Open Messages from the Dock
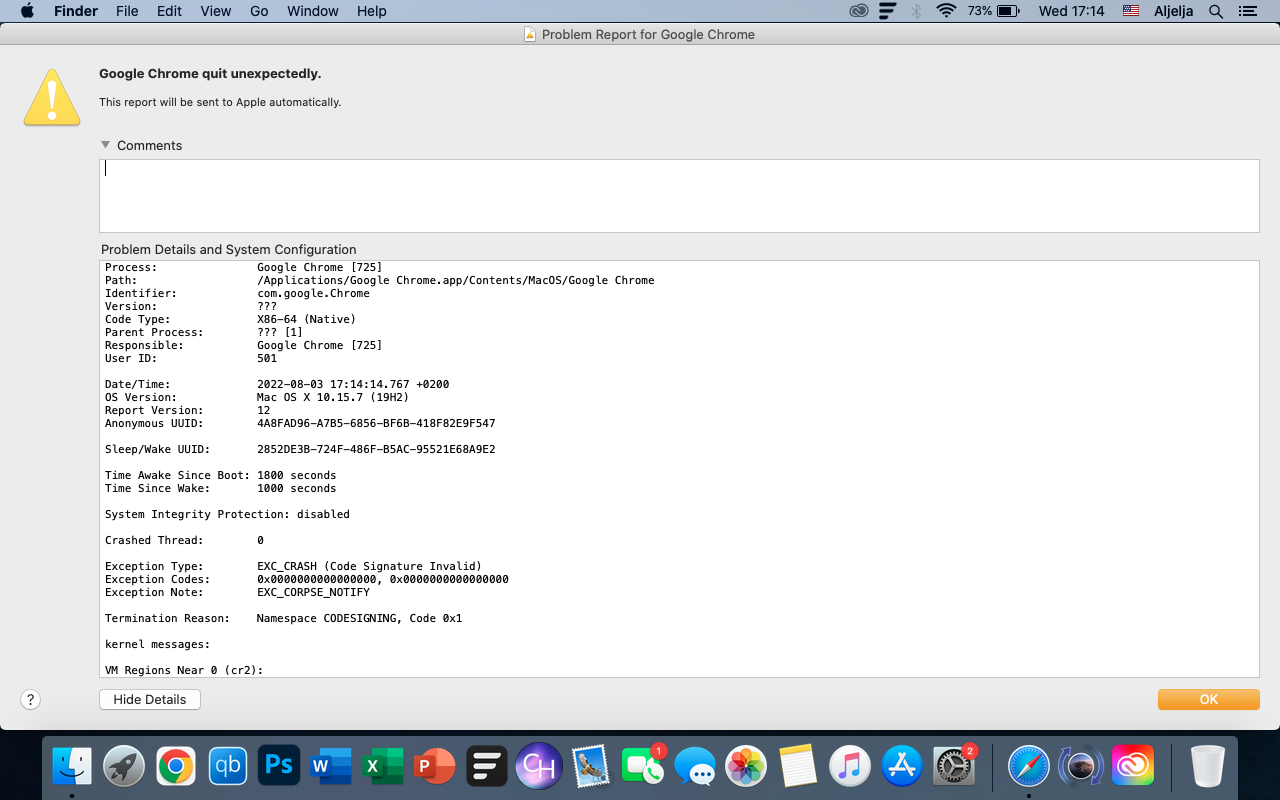1280x800 pixels. 695,767
